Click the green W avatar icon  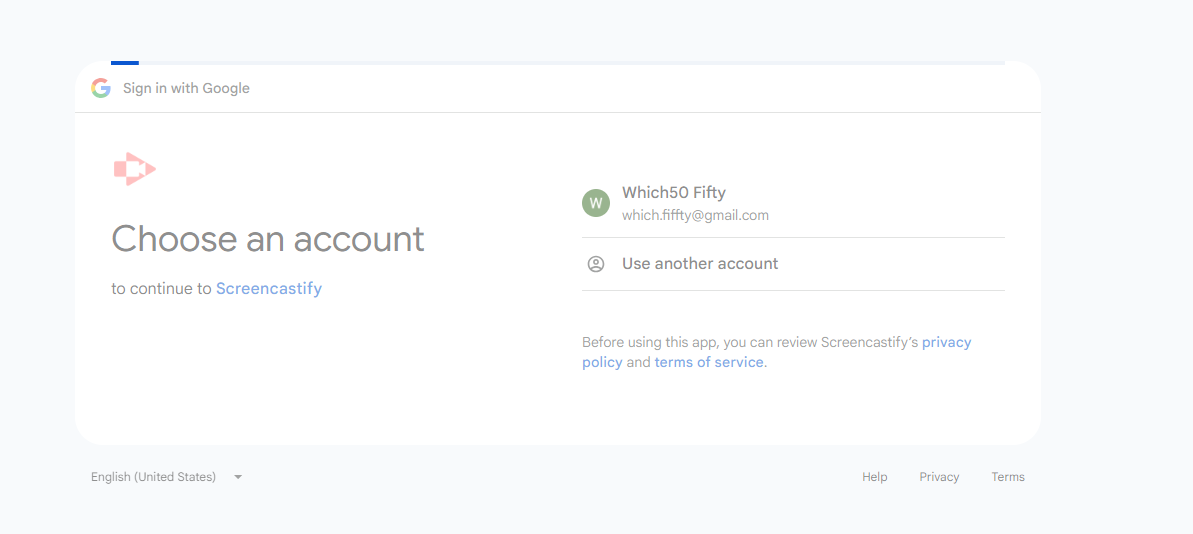click(x=596, y=203)
